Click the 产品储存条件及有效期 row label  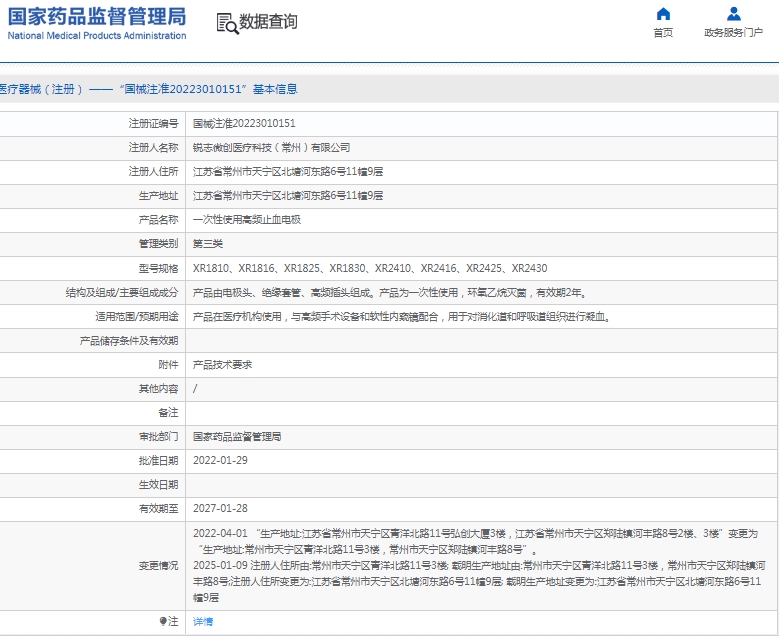click(129, 341)
